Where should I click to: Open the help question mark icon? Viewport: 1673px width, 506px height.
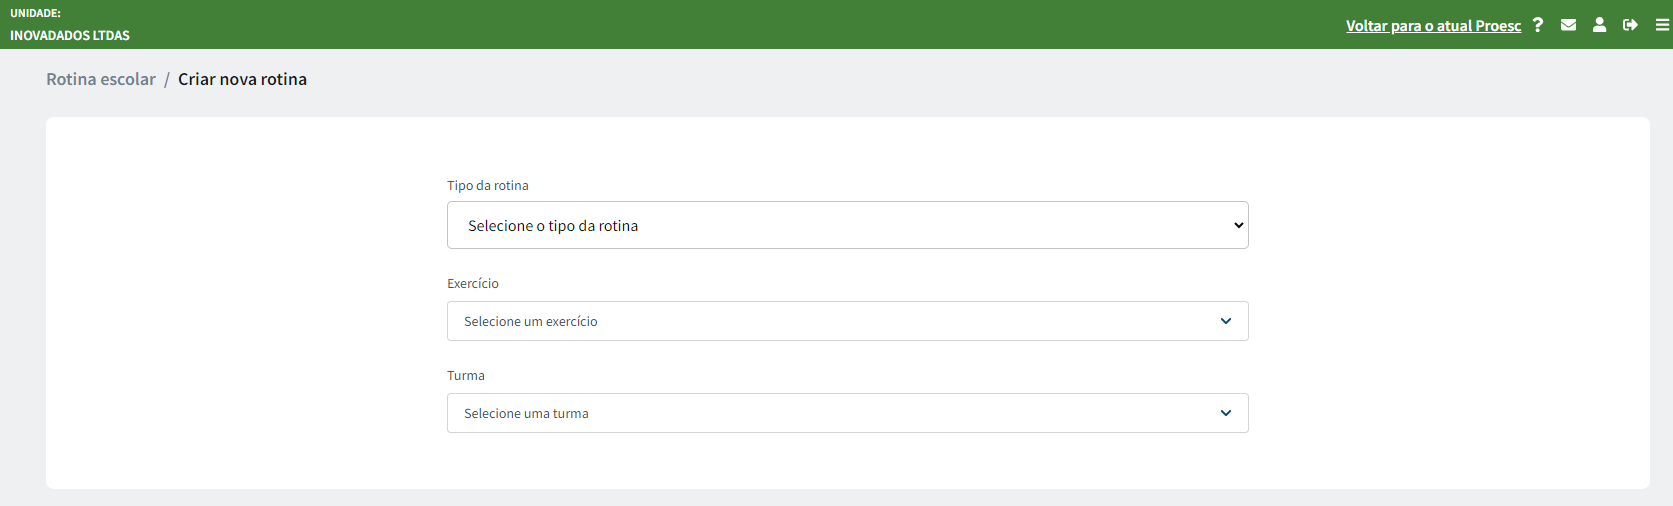point(1538,25)
